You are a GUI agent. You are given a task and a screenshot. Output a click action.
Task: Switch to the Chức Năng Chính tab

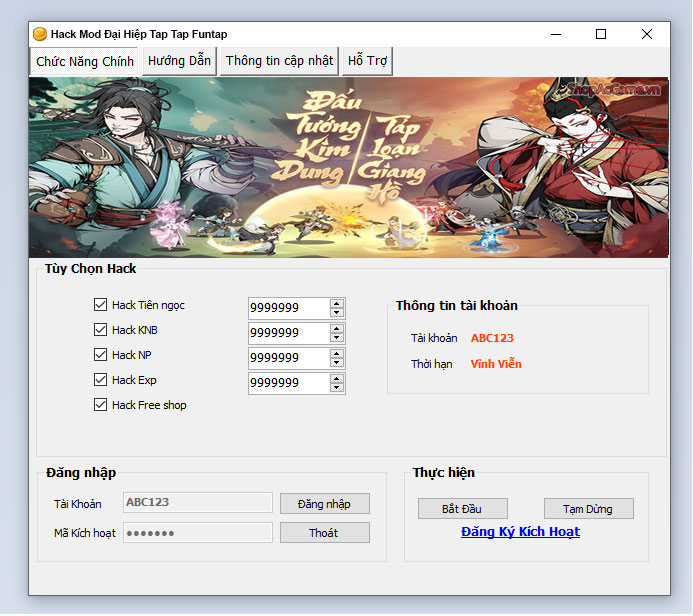84,61
